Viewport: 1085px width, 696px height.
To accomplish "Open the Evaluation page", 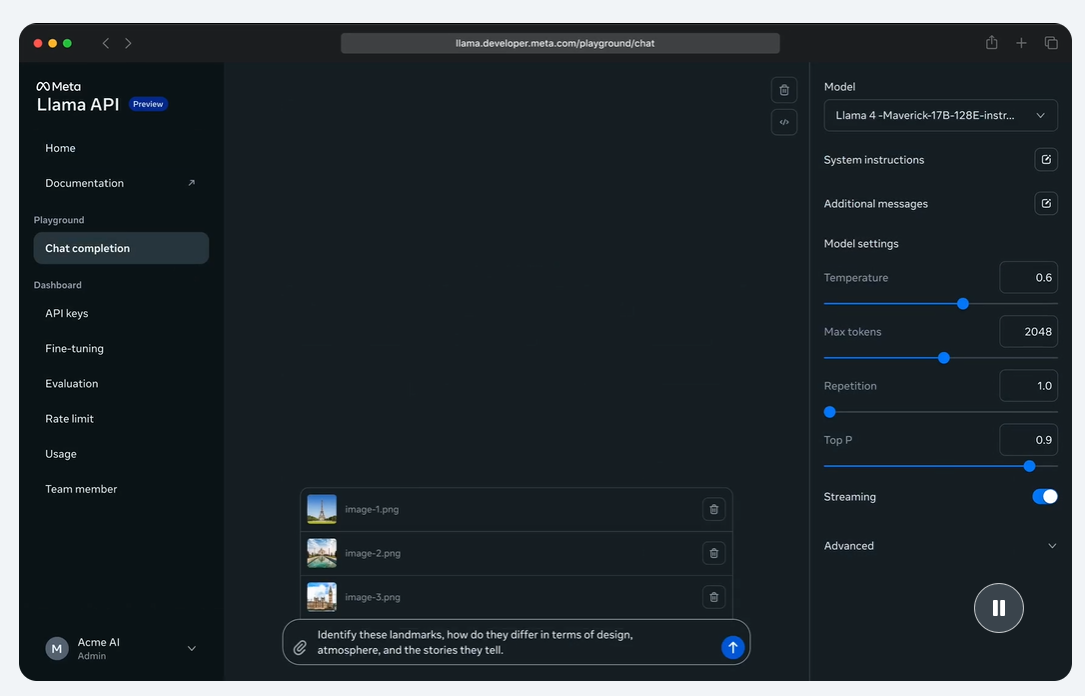I will [71, 383].
